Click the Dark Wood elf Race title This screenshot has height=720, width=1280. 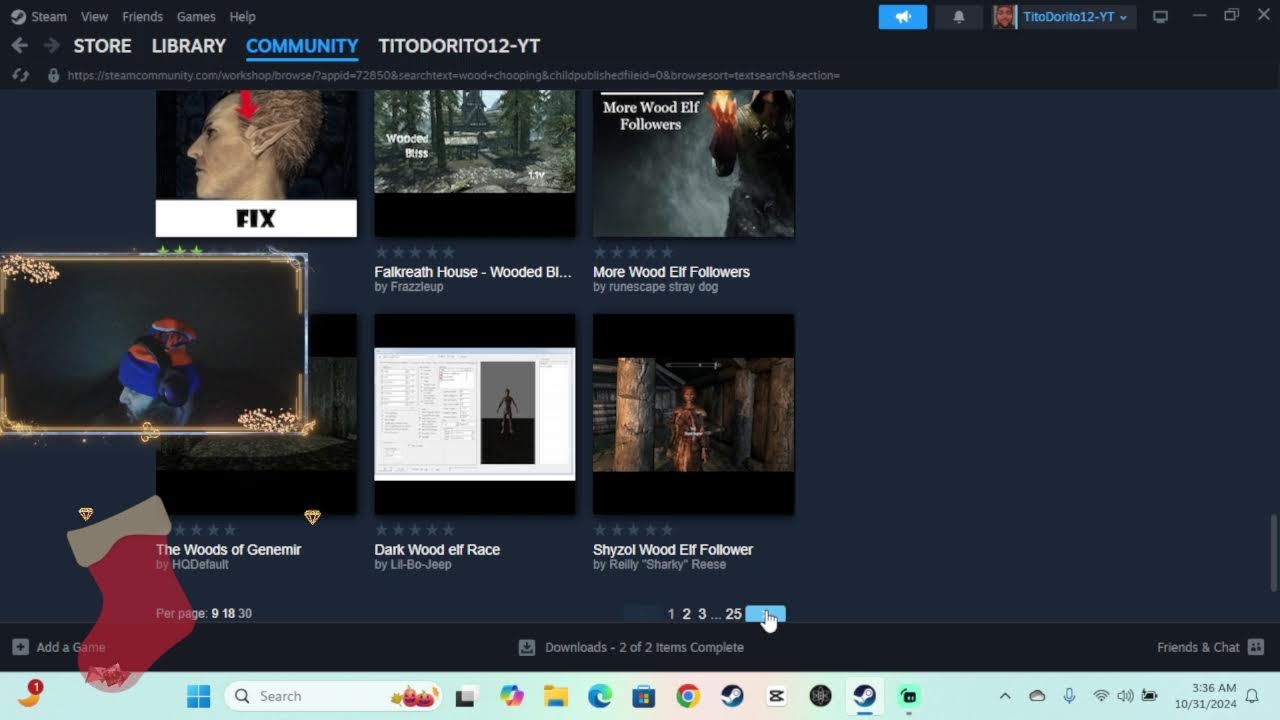(437, 550)
